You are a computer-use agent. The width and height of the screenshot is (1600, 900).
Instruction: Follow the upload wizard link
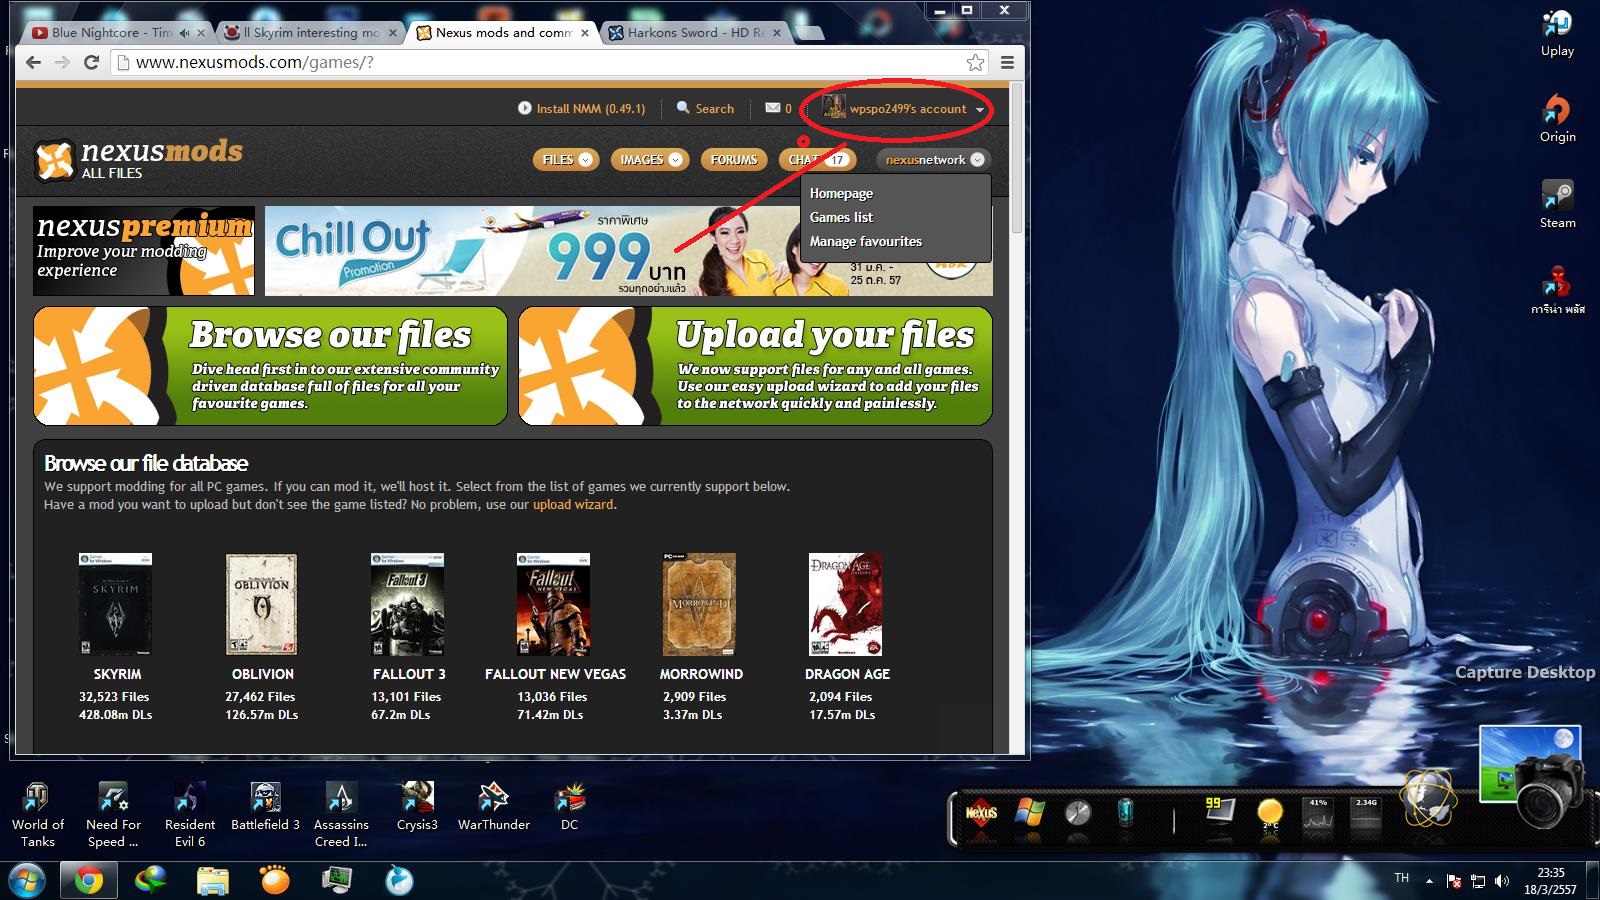point(573,504)
